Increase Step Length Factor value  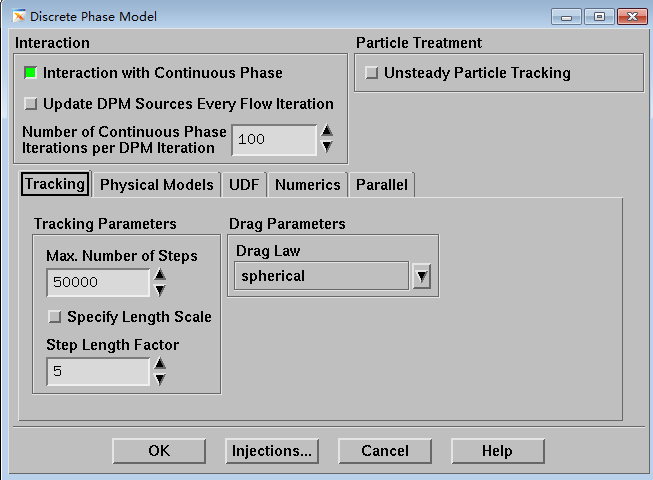click(x=159, y=364)
